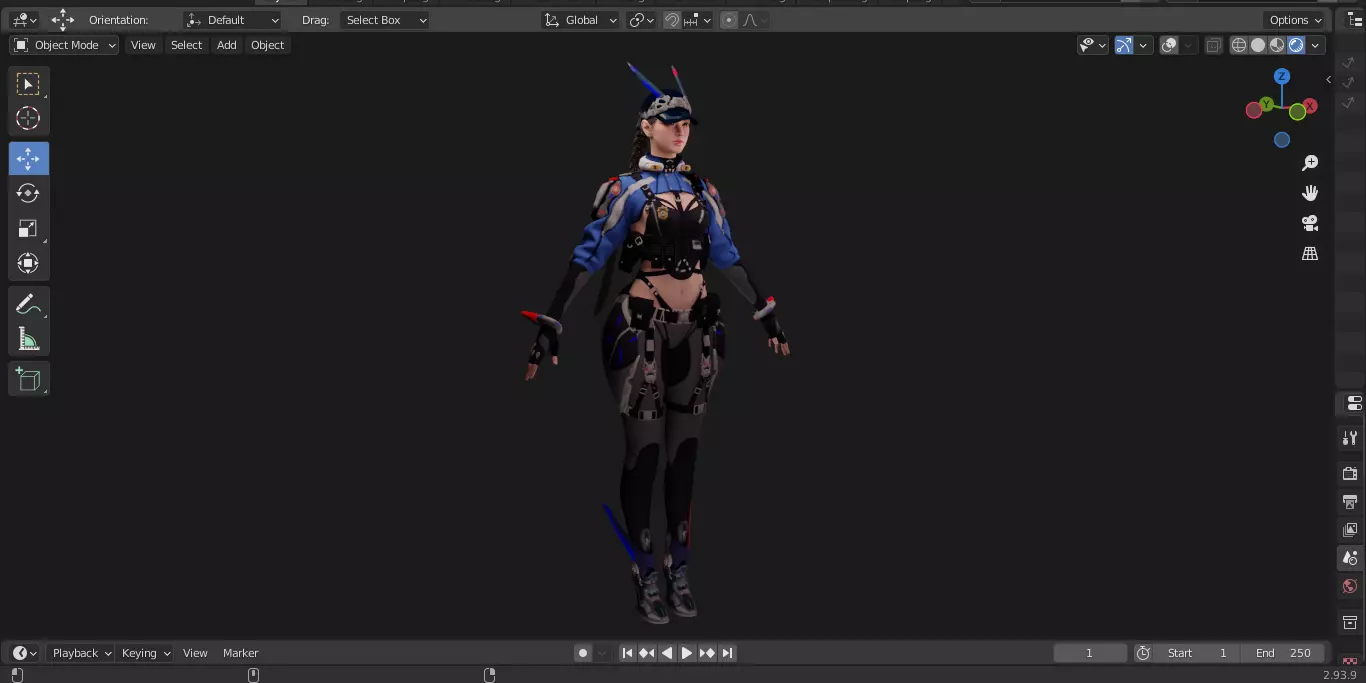
Task: Open the timeline View menu
Action: 195,653
